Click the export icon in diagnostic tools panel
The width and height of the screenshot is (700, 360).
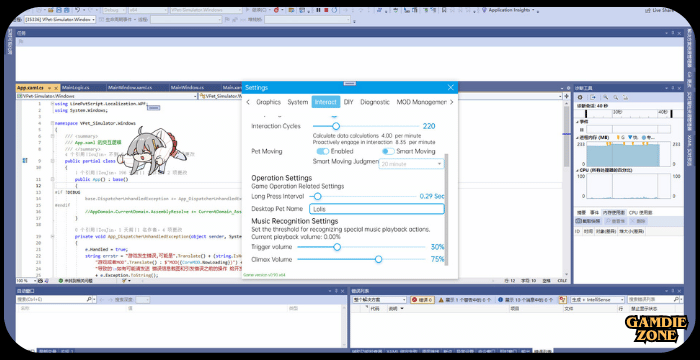coord(593,97)
